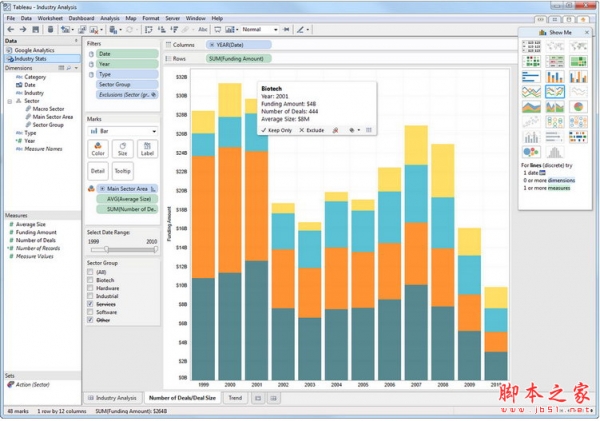Select the Industry Stats data source
Screen dimensions: 600x421
pos(42,59)
